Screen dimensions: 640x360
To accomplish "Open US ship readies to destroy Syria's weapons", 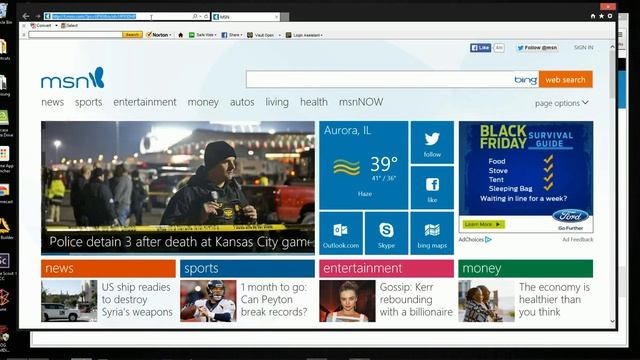I will (137, 300).
